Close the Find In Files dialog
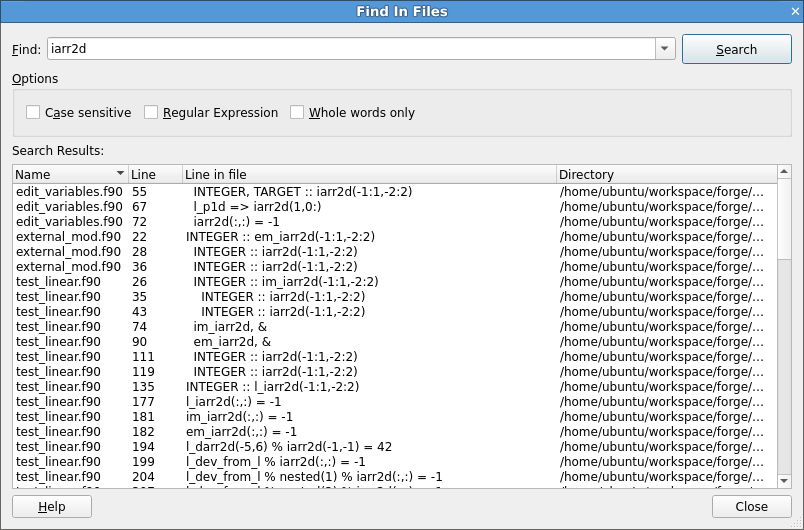Image resolution: width=804 pixels, height=530 pixels. (751, 507)
